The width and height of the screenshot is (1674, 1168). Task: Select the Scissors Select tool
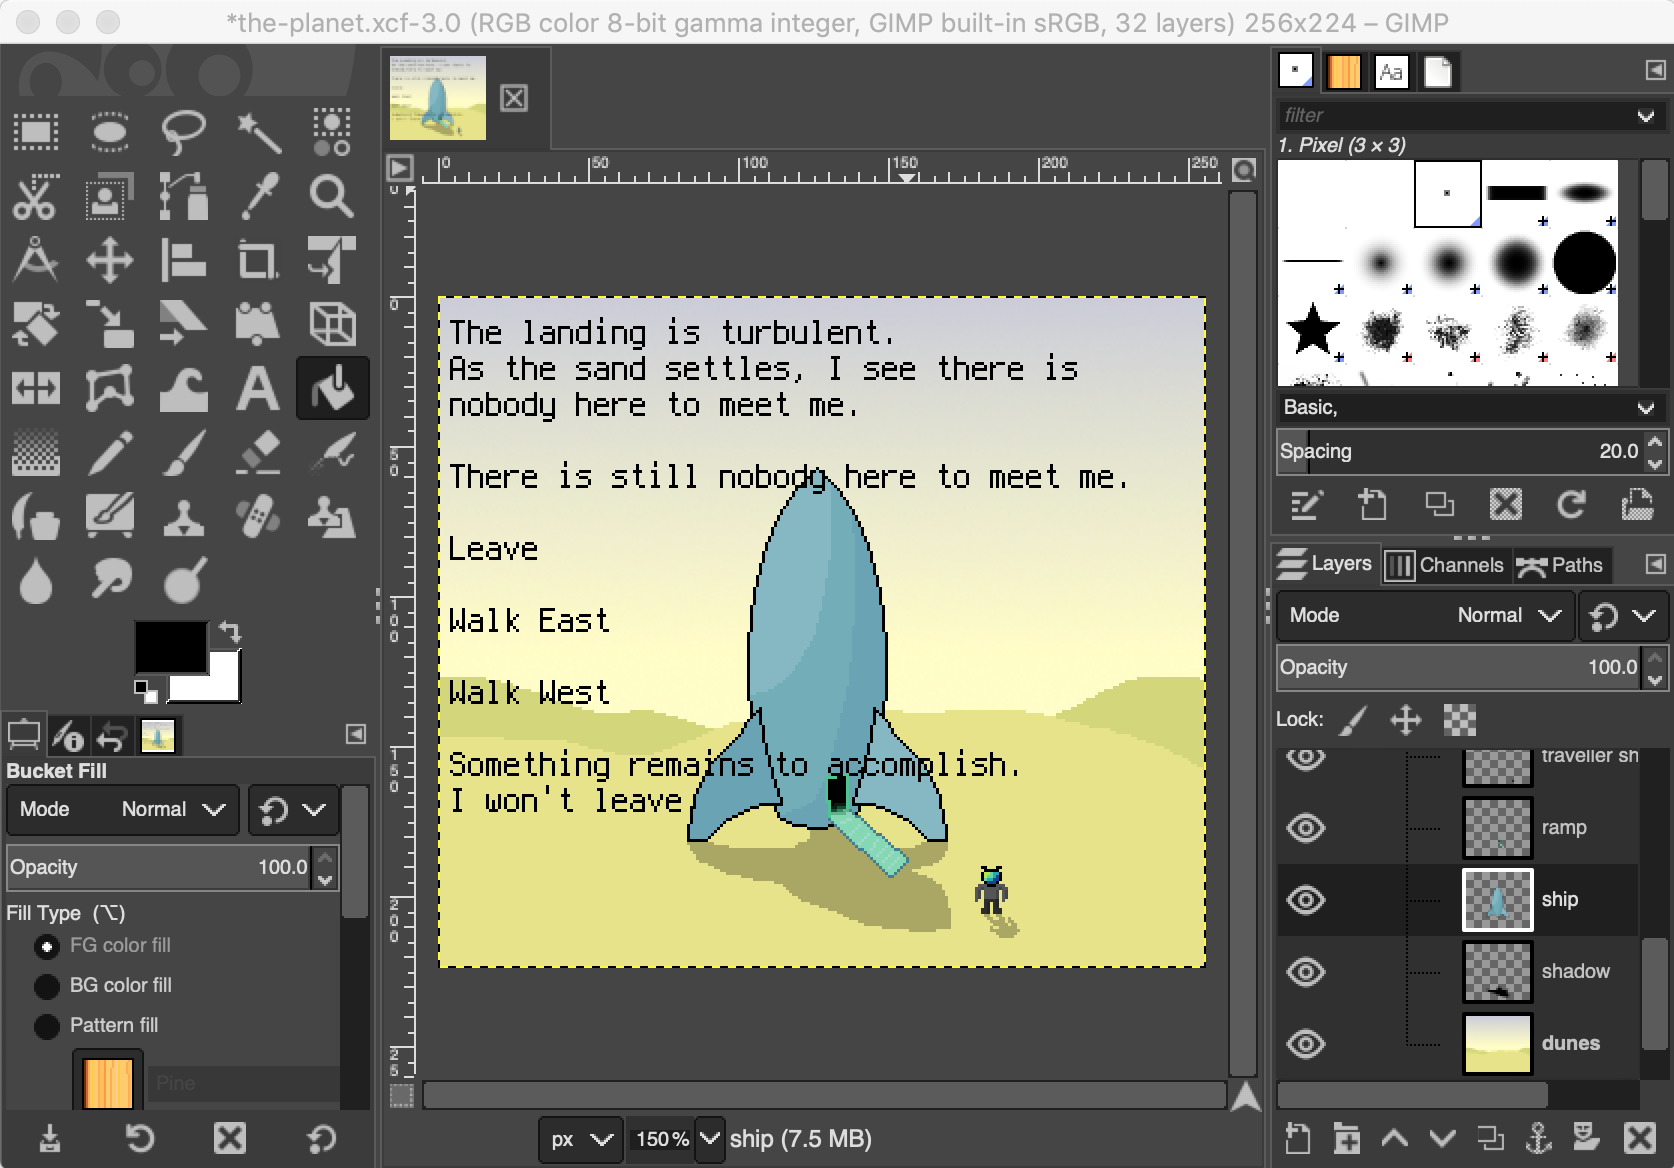coord(36,196)
